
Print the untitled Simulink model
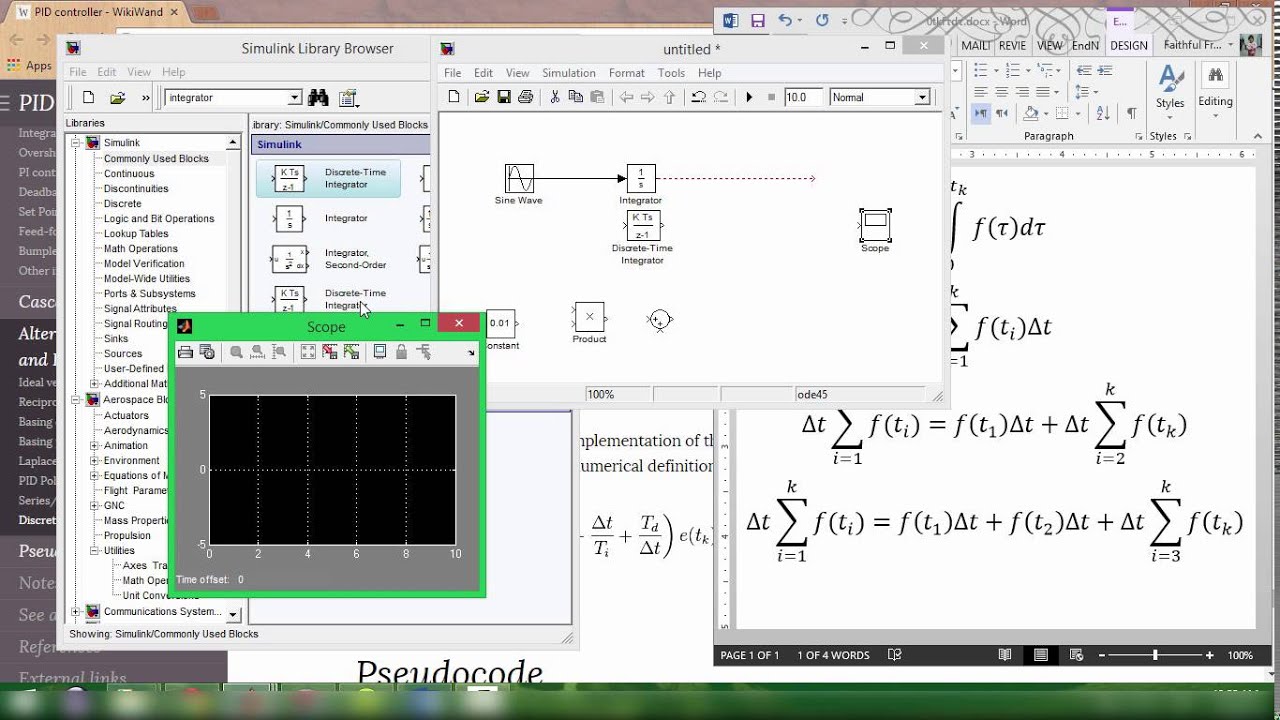[525, 97]
